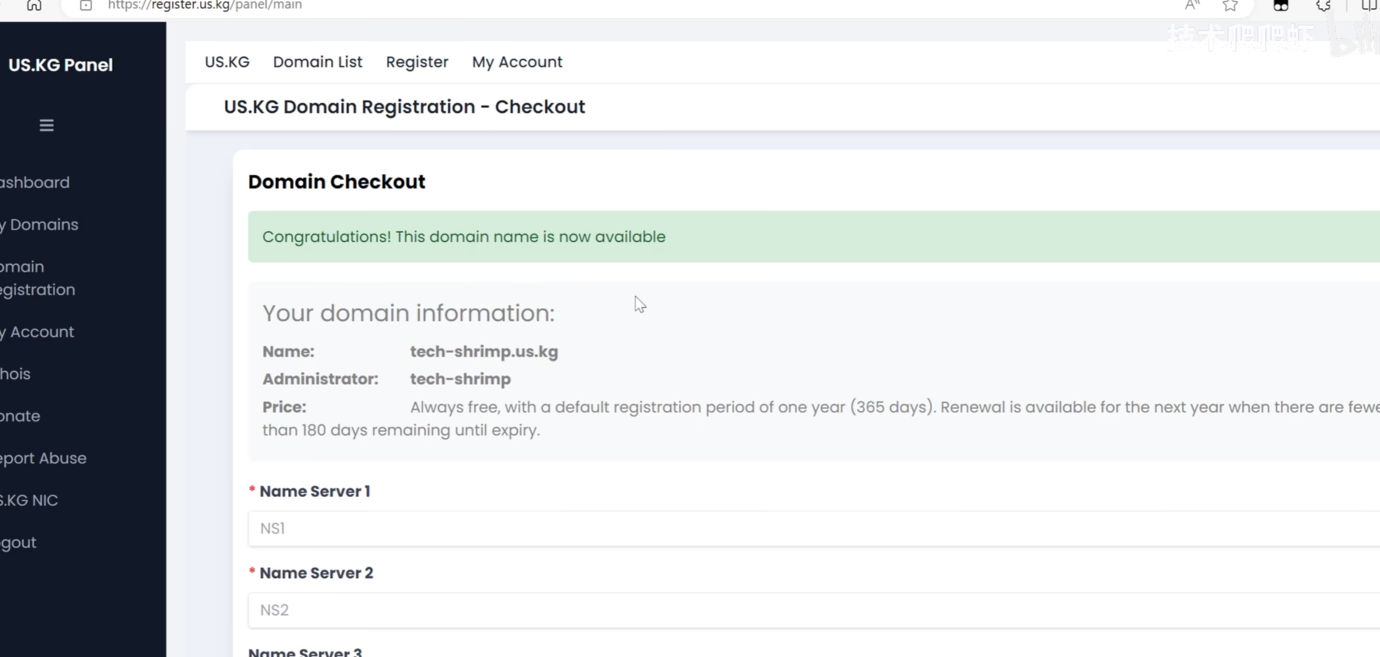Click the browser extensions icon

[1324, 5]
